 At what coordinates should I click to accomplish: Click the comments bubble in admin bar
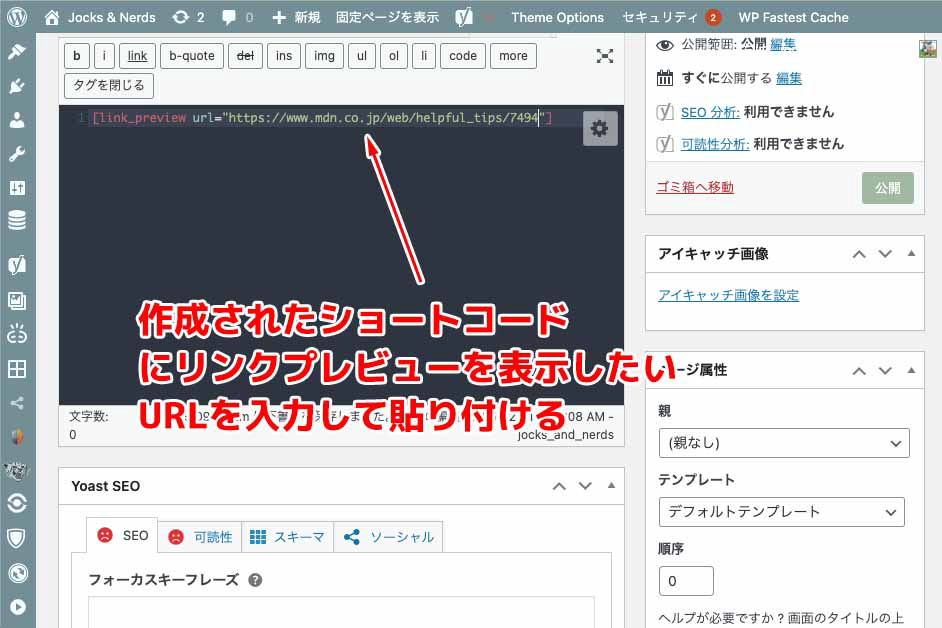(x=236, y=17)
